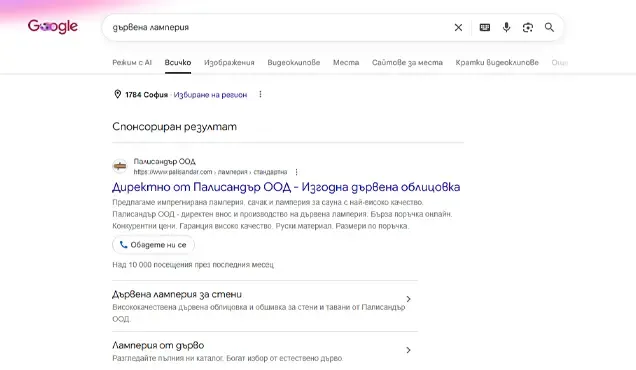Open ad info three-dot menu beside URL
Image resolution: width=636 pixels, height=370 pixels.
click(x=297, y=172)
